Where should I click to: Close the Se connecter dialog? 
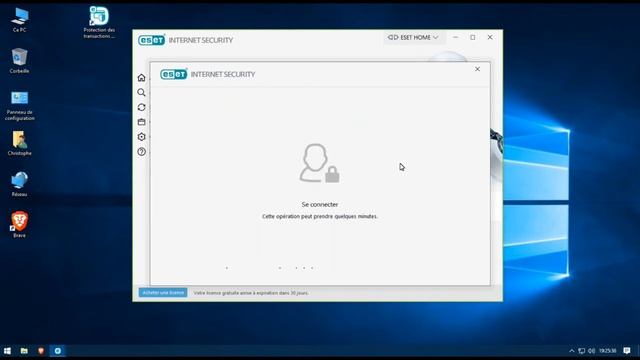point(477,69)
